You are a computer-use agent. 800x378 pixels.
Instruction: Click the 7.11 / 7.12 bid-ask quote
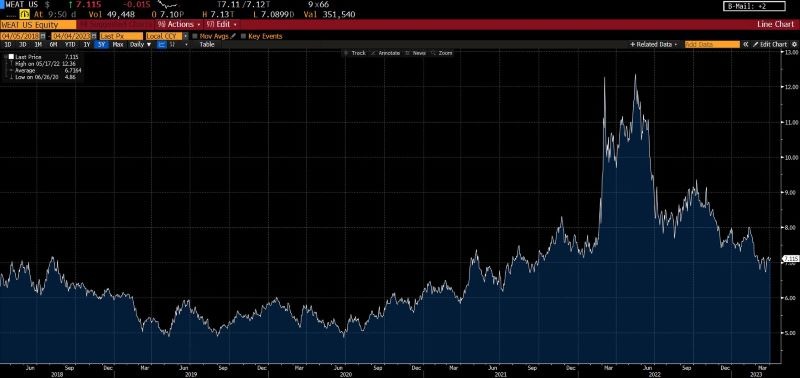tap(244, 4)
